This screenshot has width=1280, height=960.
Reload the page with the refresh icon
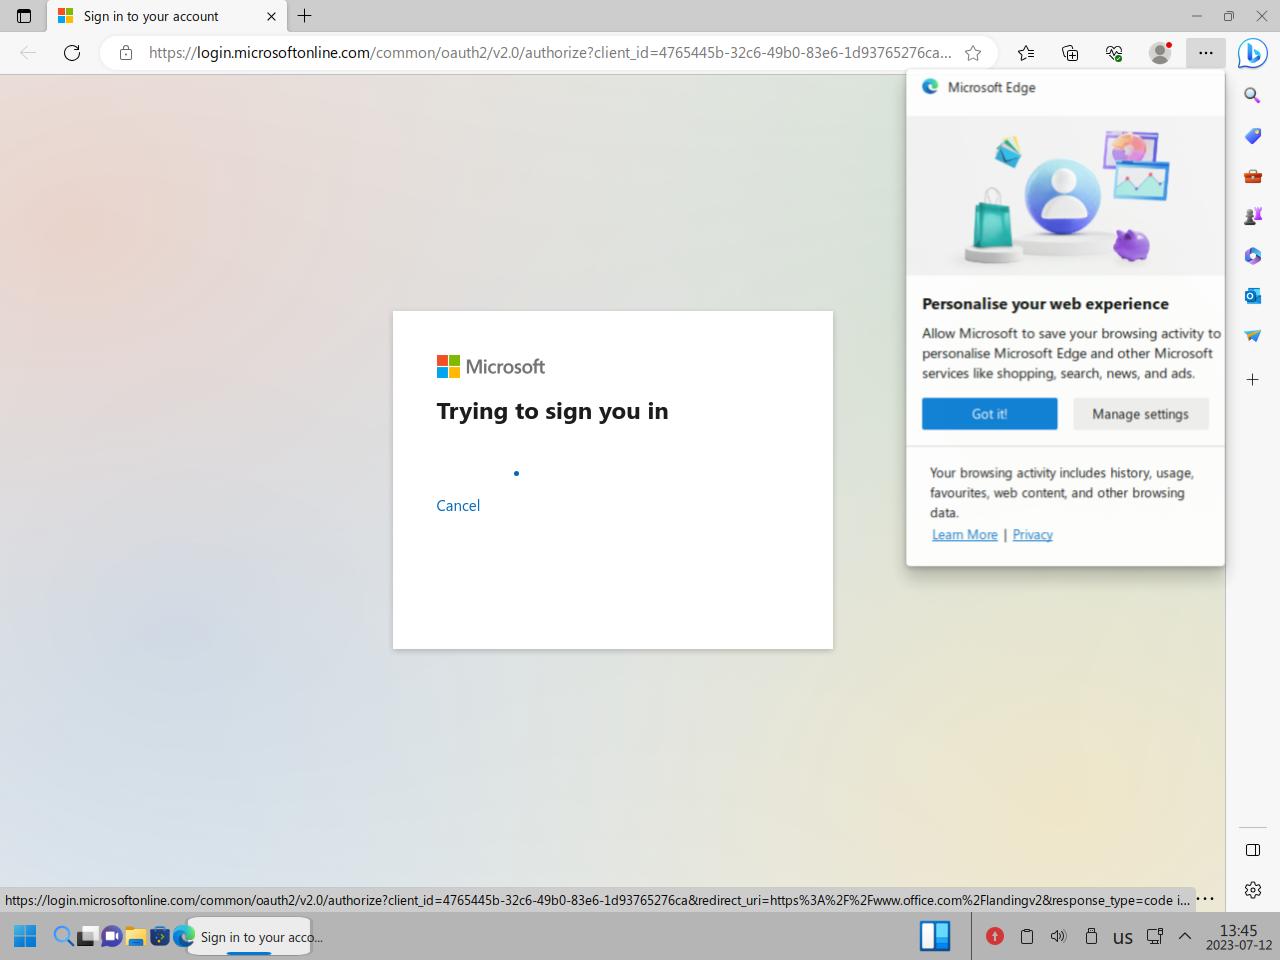pyautogui.click(x=72, y=53)
